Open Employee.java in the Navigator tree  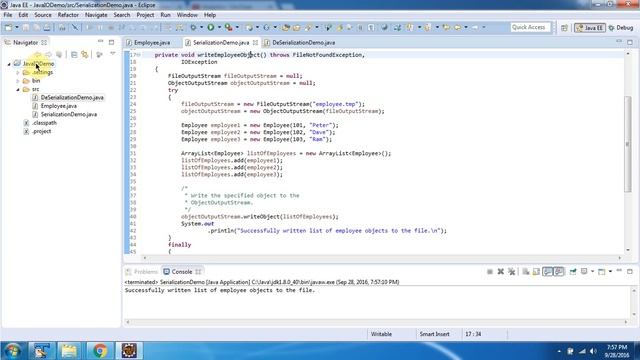(58, 106)
